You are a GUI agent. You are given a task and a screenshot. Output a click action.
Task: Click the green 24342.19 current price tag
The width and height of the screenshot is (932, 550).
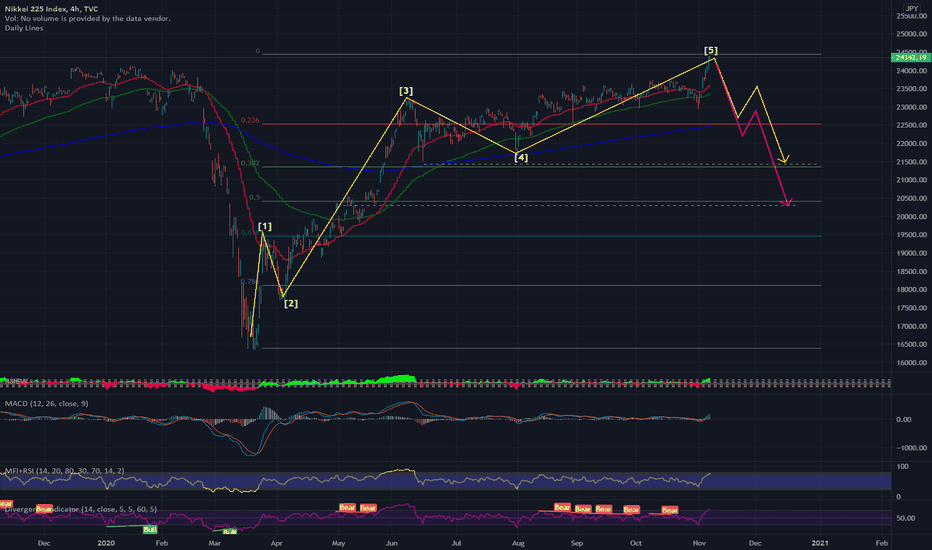click(x=911, y=58)
